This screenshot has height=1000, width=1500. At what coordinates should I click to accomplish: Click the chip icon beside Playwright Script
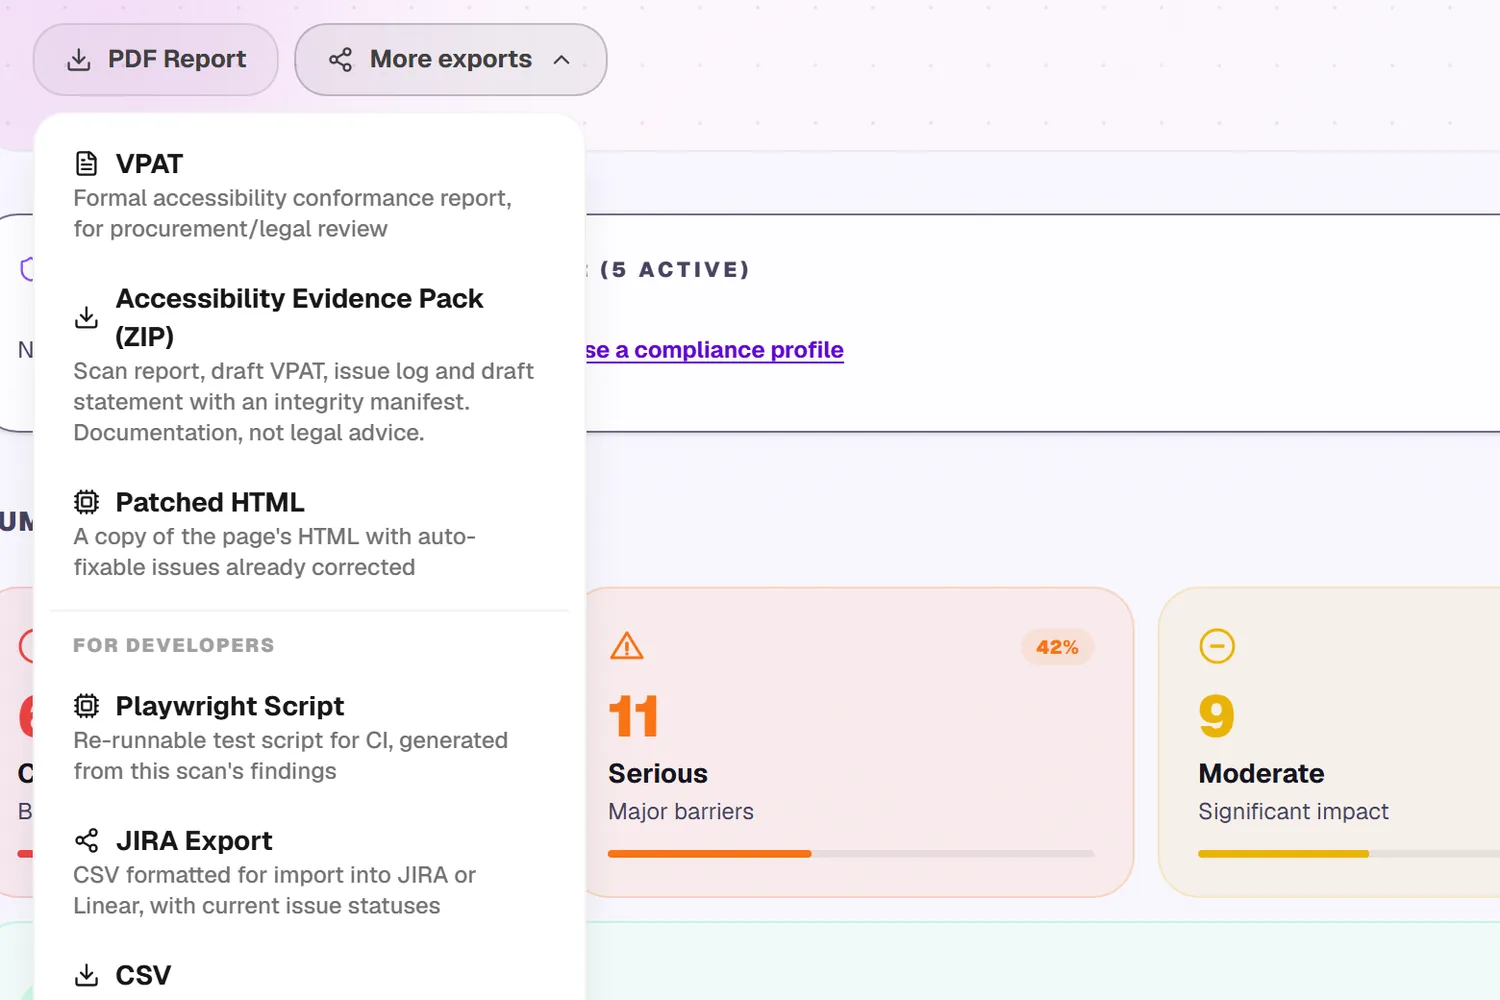coord(87,706)
